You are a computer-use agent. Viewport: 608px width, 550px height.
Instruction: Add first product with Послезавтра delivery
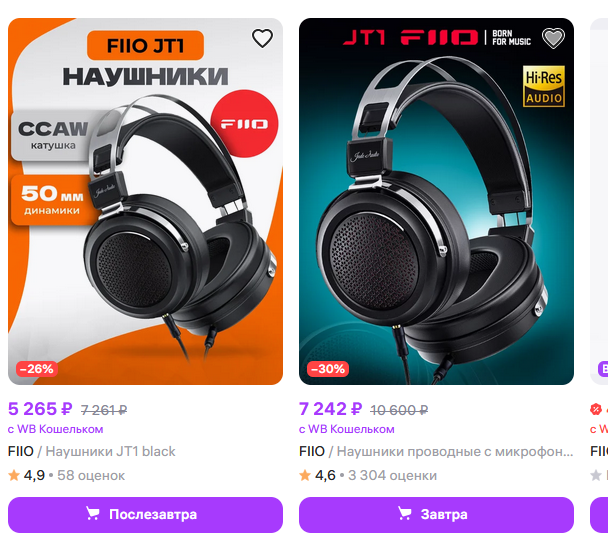(145, 515)
